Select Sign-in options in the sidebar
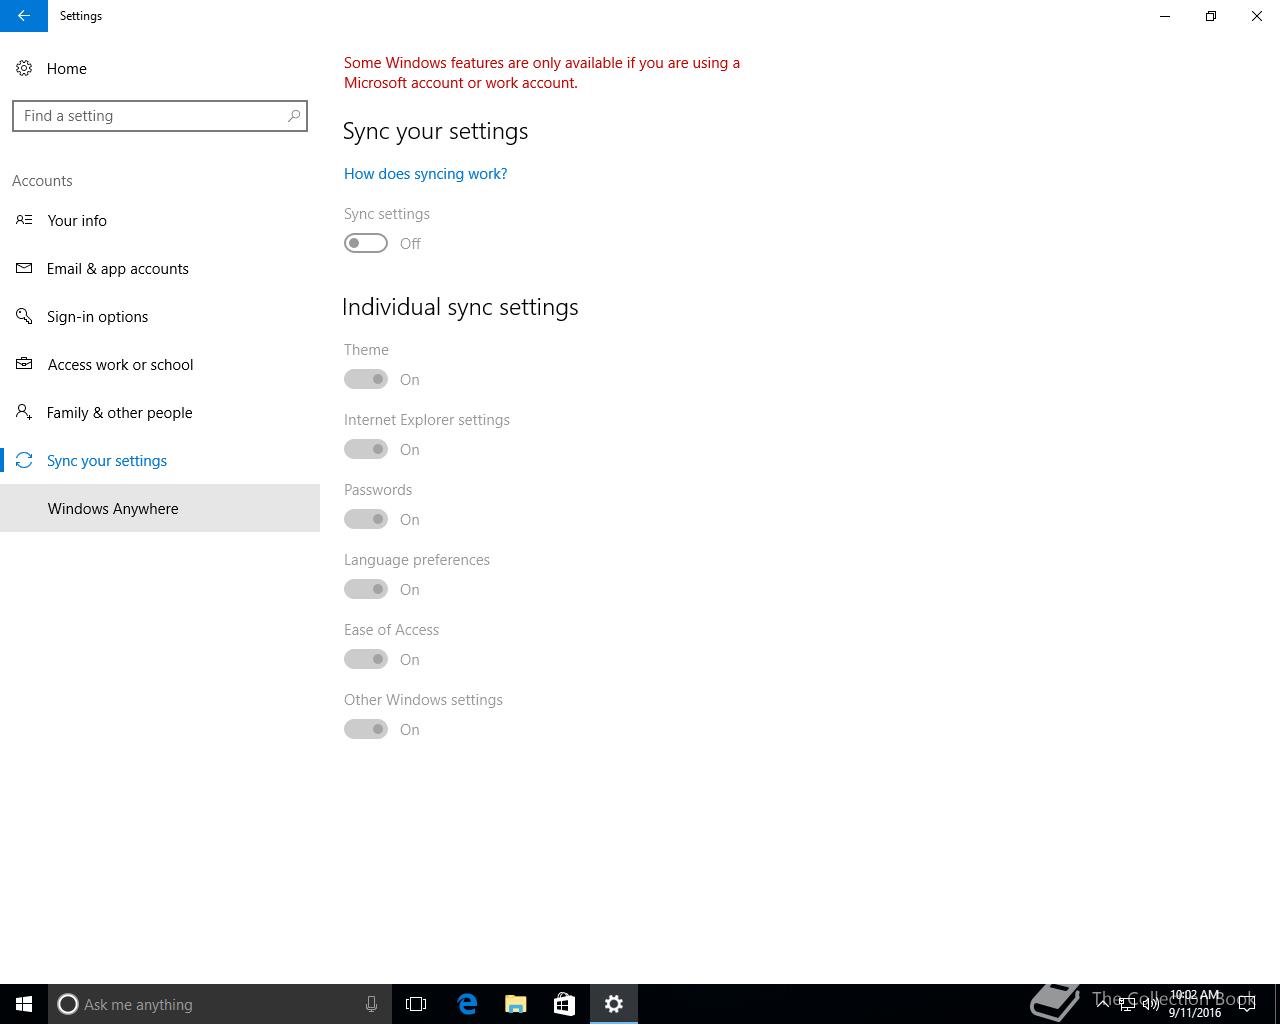This screenshot has height=1024, width=1280. [x=160, y=316]
